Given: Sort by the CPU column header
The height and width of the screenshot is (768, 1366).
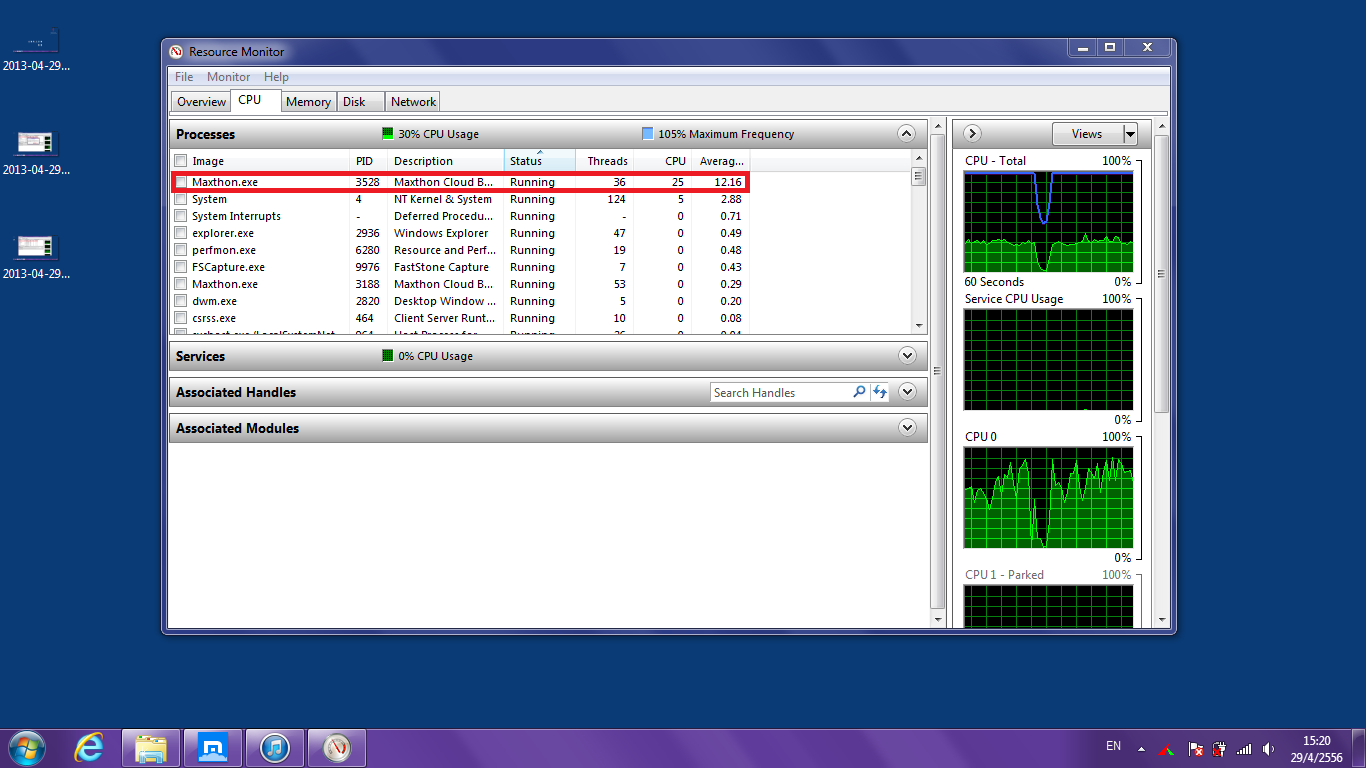Looking at the screenshot, I should (663, 161).
